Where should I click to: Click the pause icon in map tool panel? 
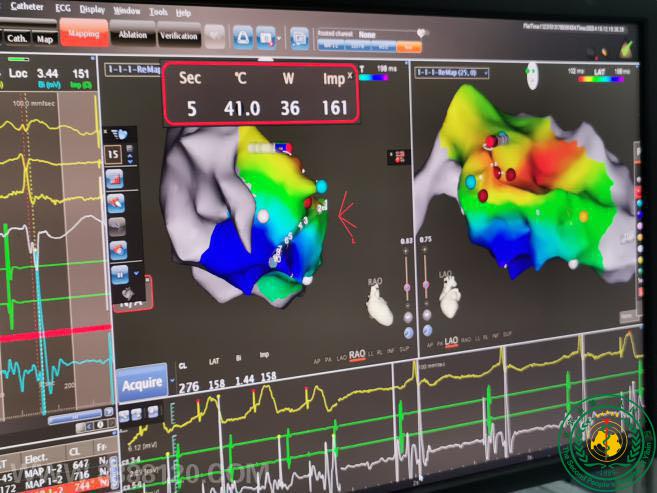click(x=117, y=272)
